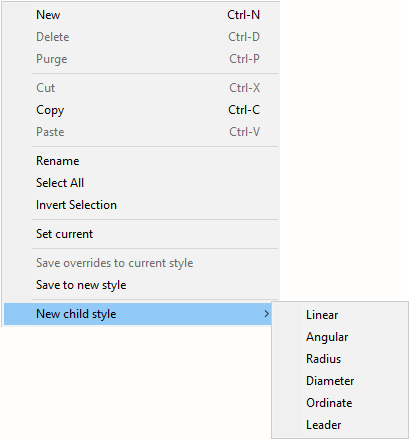The image size is (409, 439).
Task: Click the Purge menu option
Action: coord(142,59)
